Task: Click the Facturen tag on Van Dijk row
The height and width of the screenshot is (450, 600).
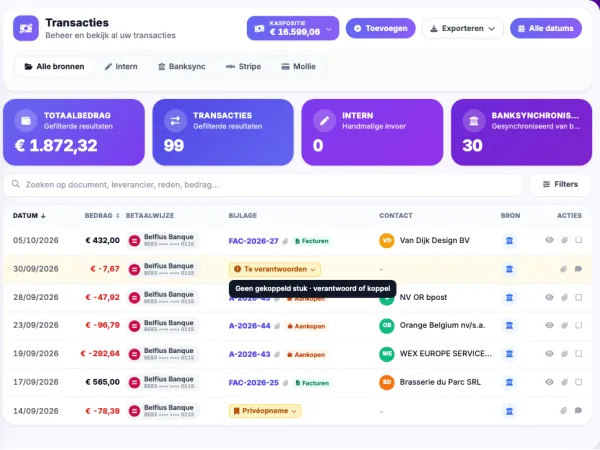Action: click(312, 241)
